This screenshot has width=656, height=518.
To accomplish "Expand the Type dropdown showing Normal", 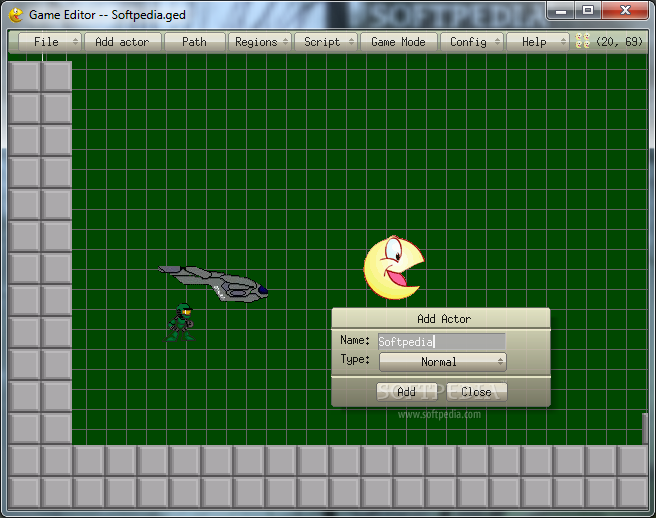I will click(443, 362).
